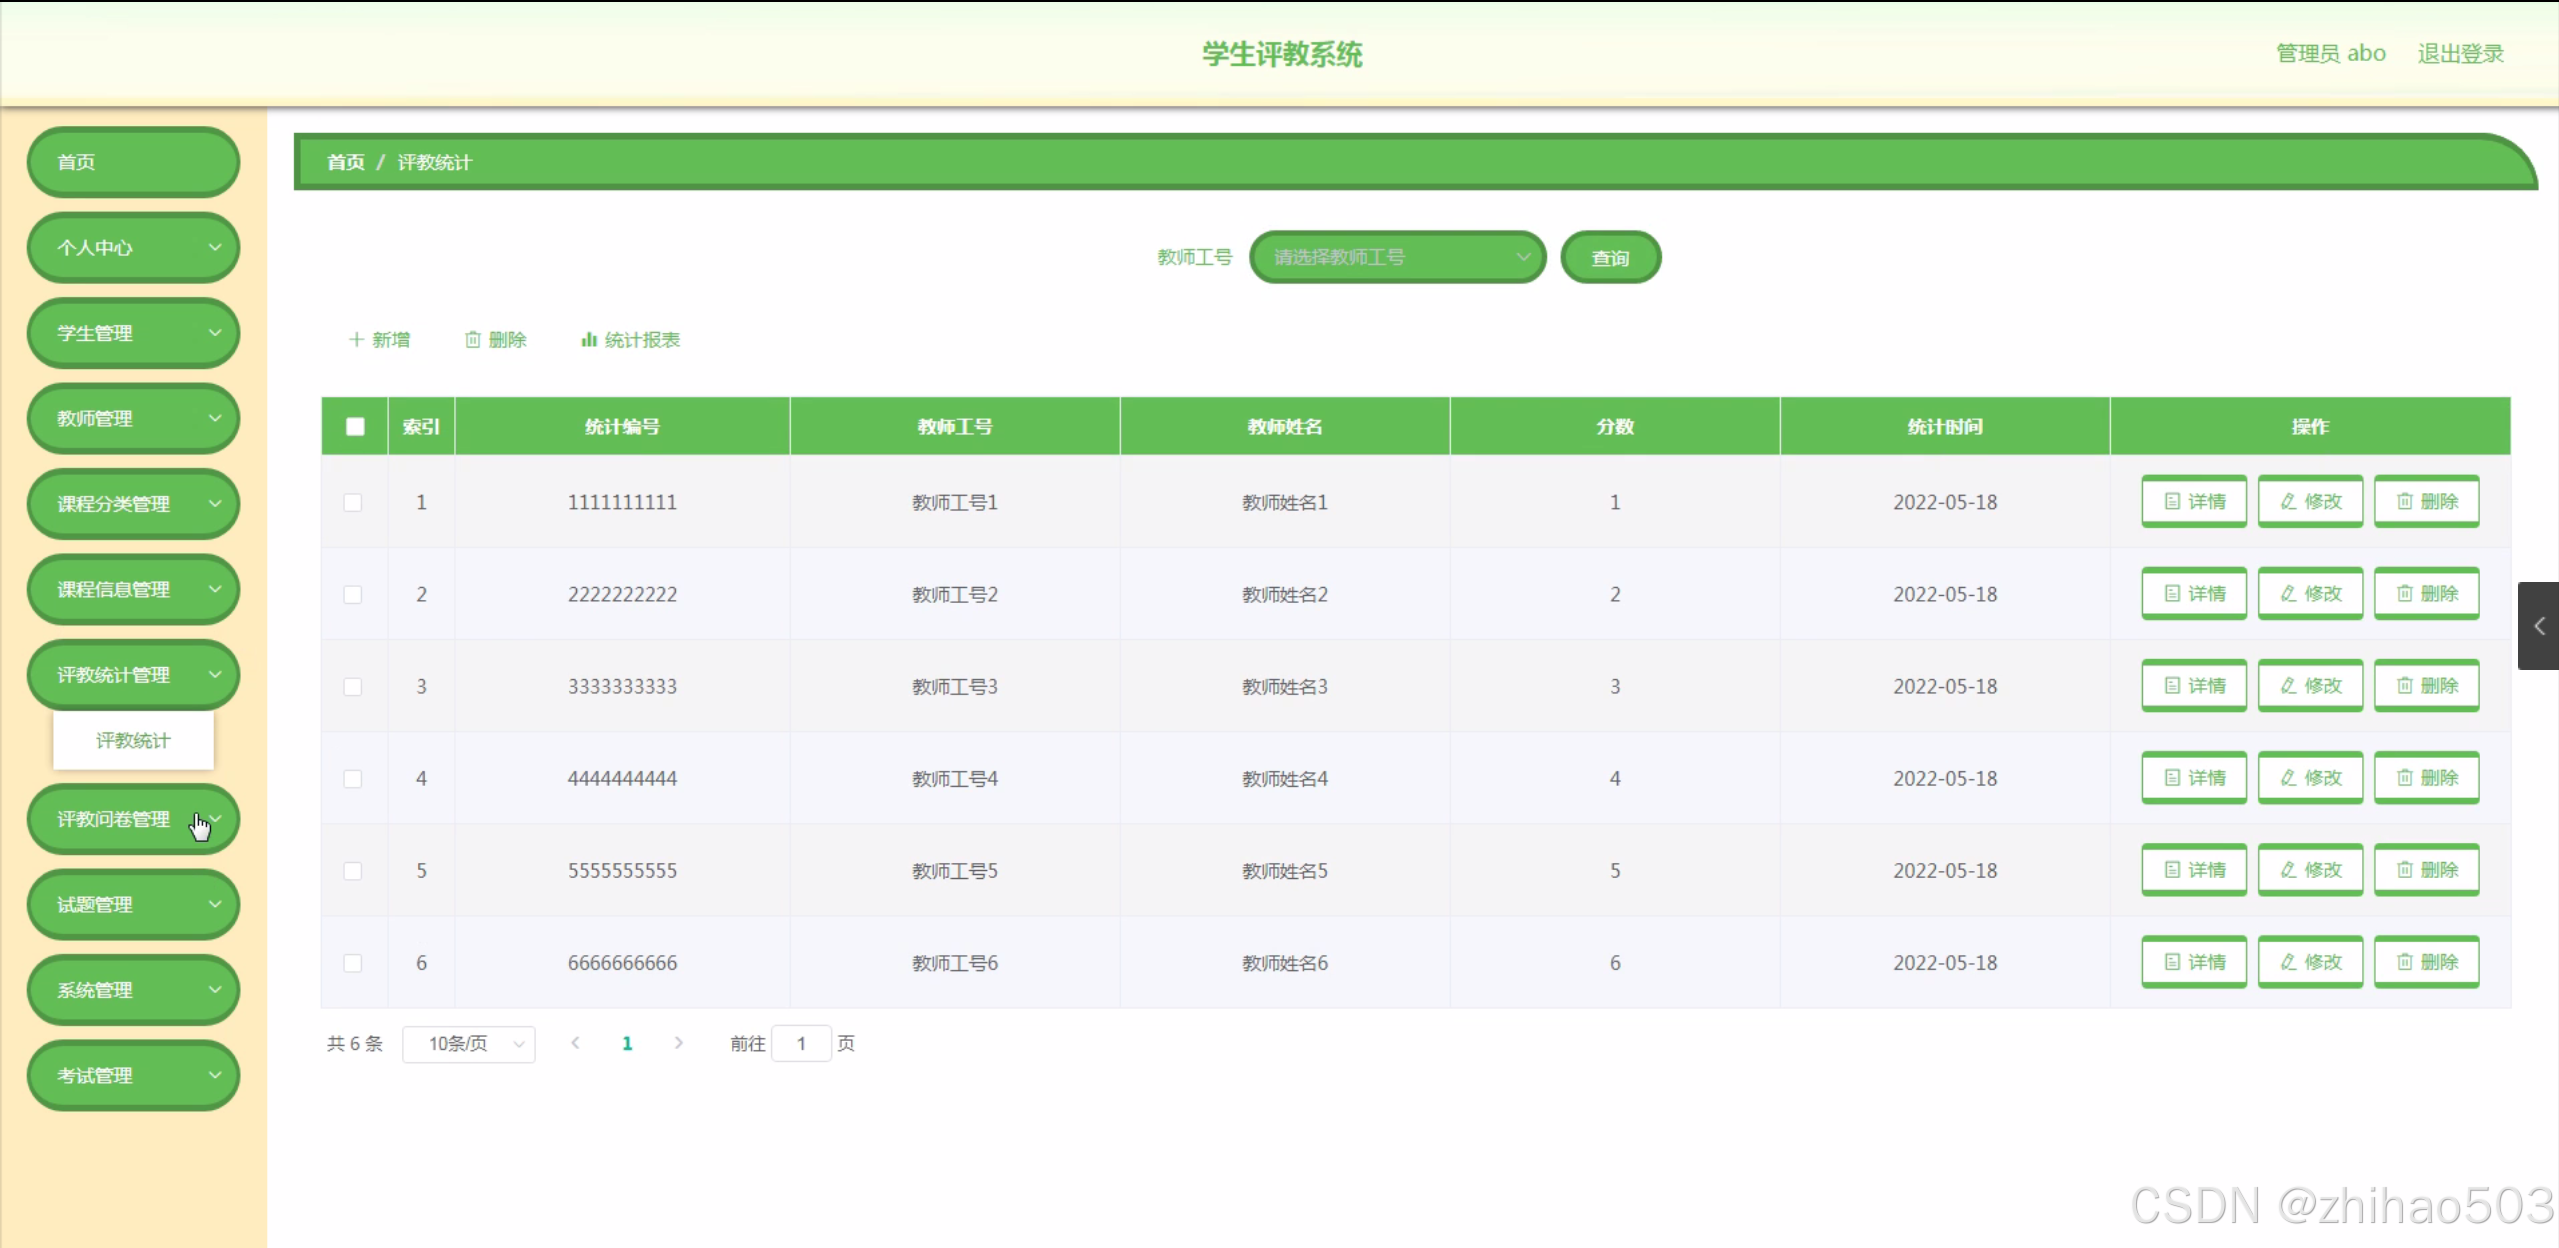Expand the 学生管理 sidebar menu
The image size is (2559, 1248).
[133, 333]
